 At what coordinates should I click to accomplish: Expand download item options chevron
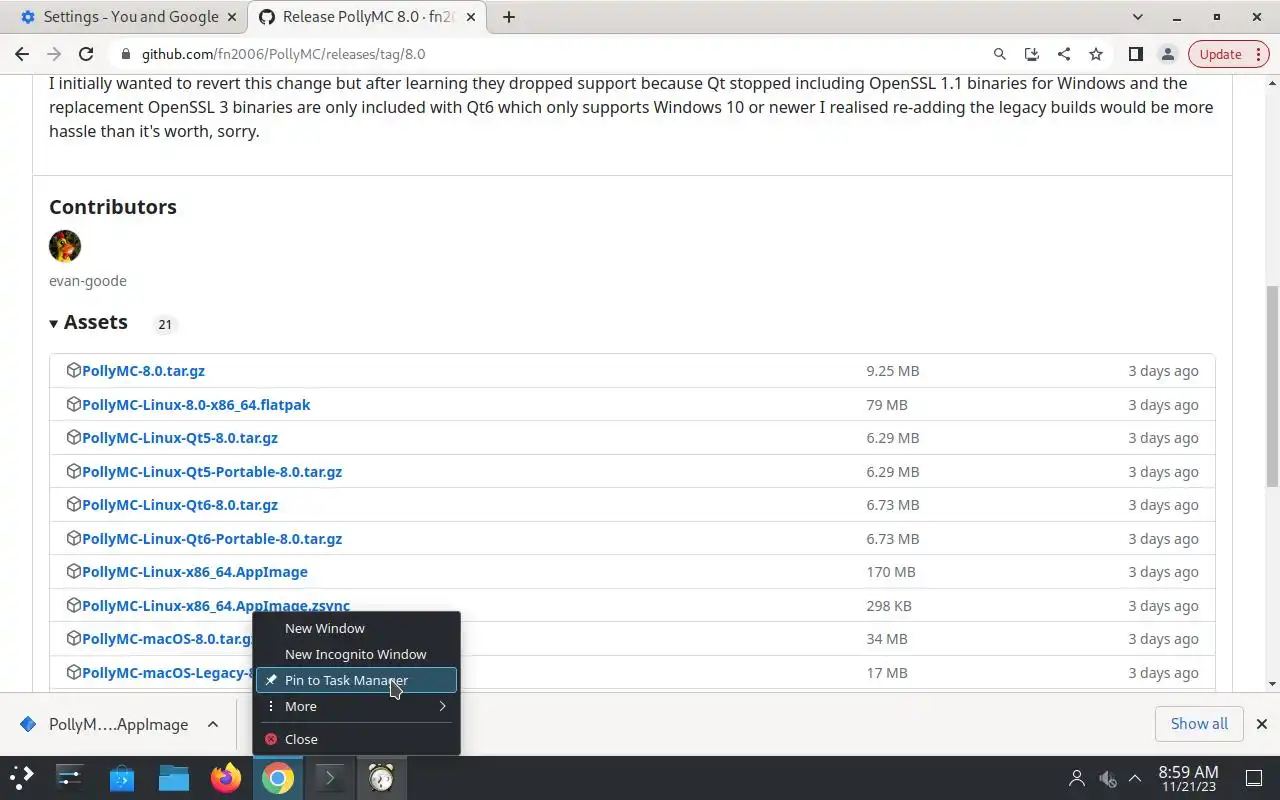pos(213,724)
